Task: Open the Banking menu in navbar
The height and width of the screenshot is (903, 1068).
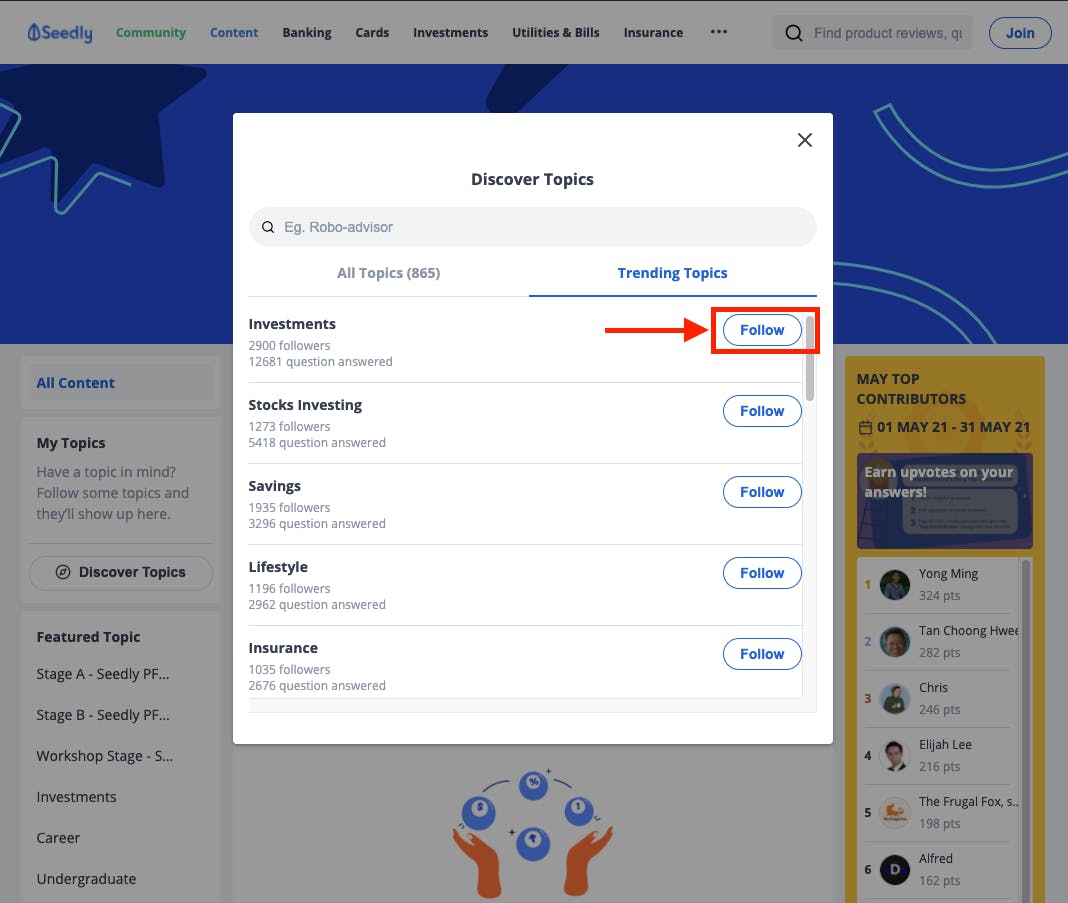Action: click(307, 33)
